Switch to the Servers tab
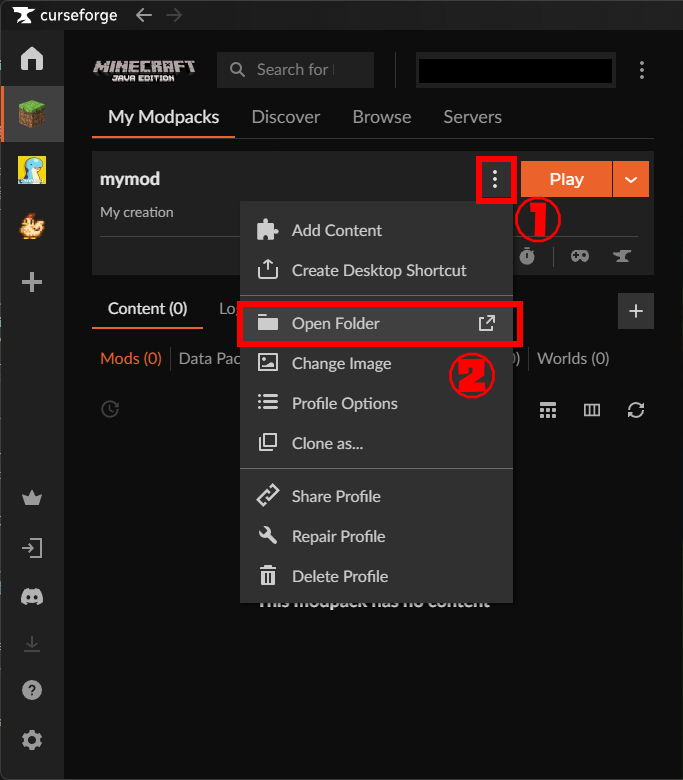This screenshot has height=780, width=683. pos(472,117)
